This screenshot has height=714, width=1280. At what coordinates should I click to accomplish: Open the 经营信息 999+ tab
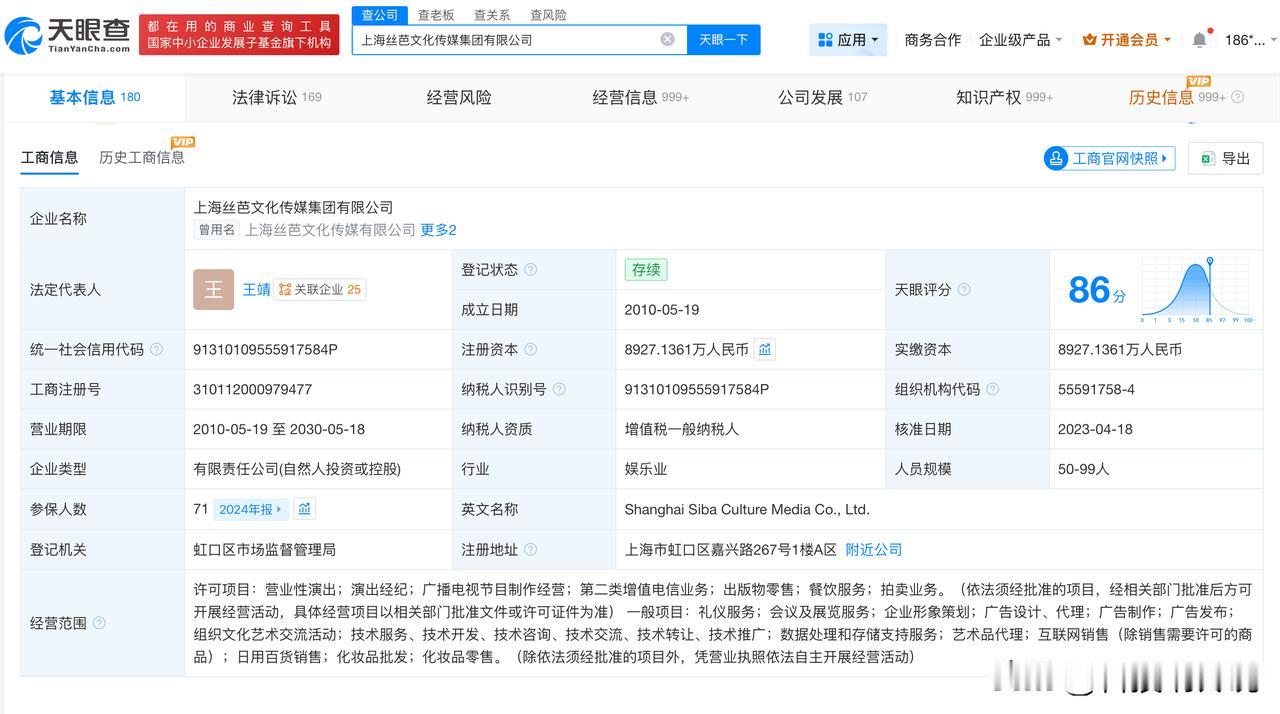click(641, 97)
